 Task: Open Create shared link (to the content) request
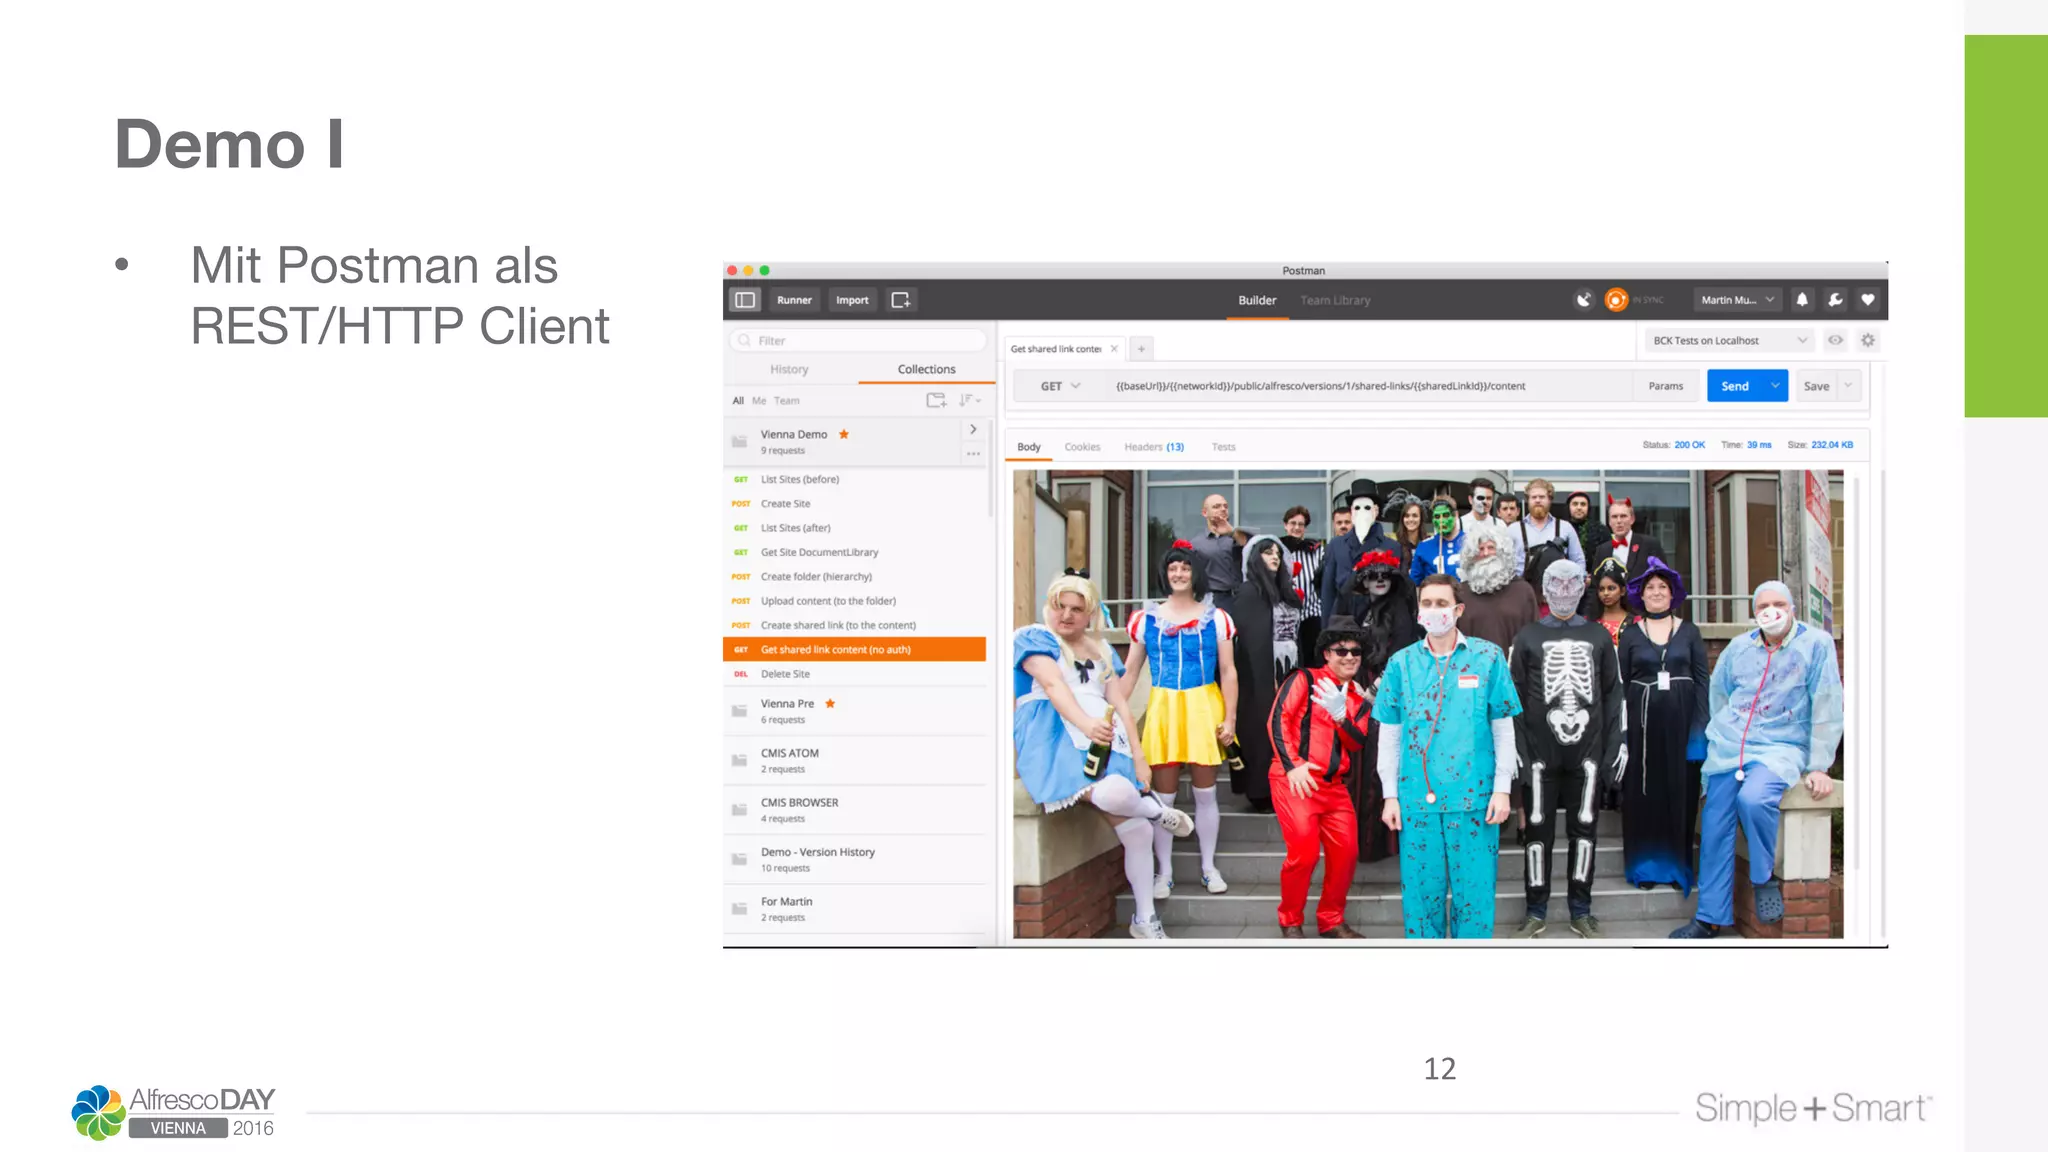pos(855,626)
